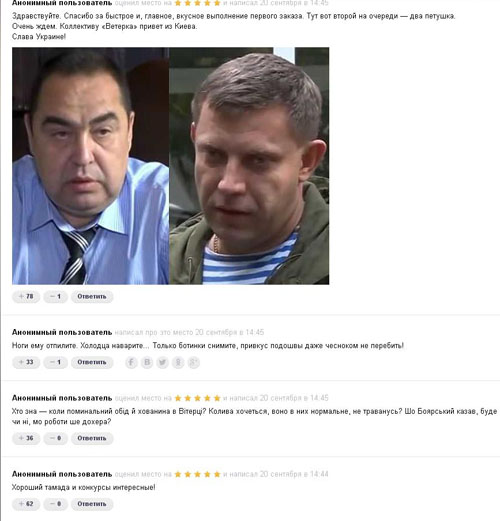Downvote the comment with 33 upvotes
Image resolution: width=500 pixels, height=521 pixels.
[55, 362]
